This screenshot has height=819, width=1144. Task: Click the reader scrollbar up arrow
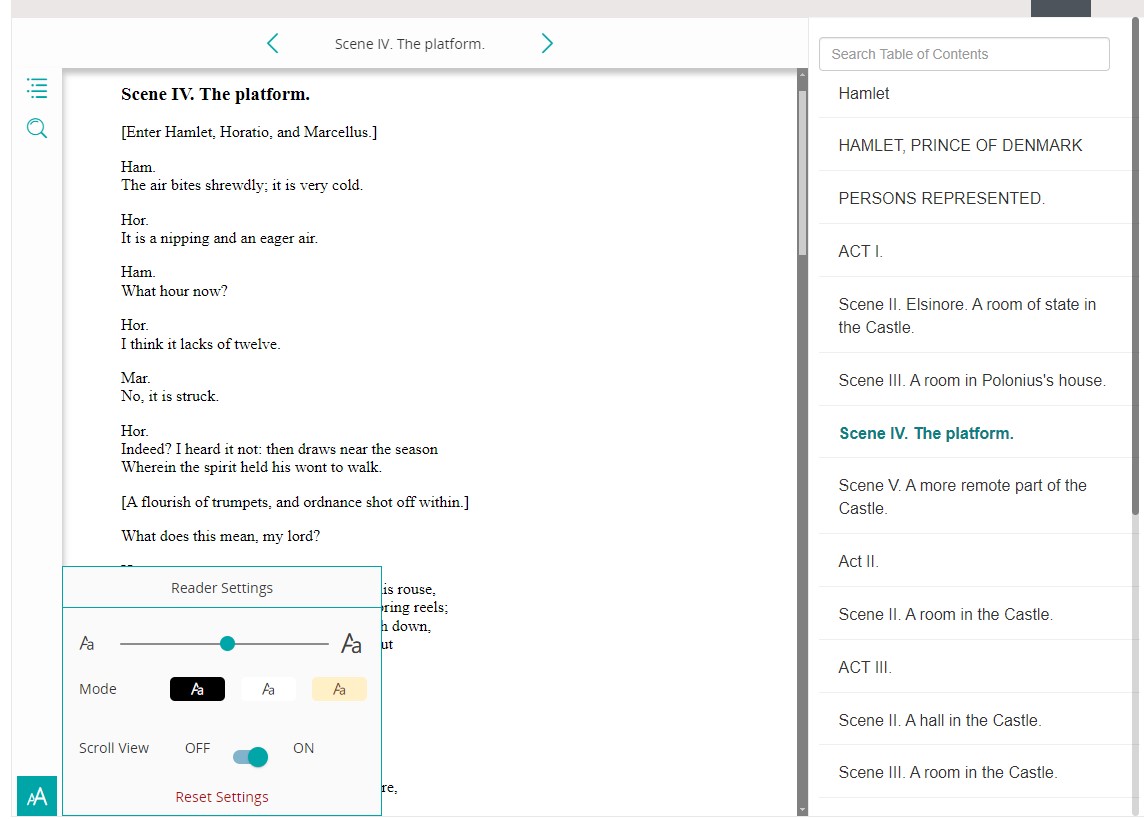(x=803, y=74)
